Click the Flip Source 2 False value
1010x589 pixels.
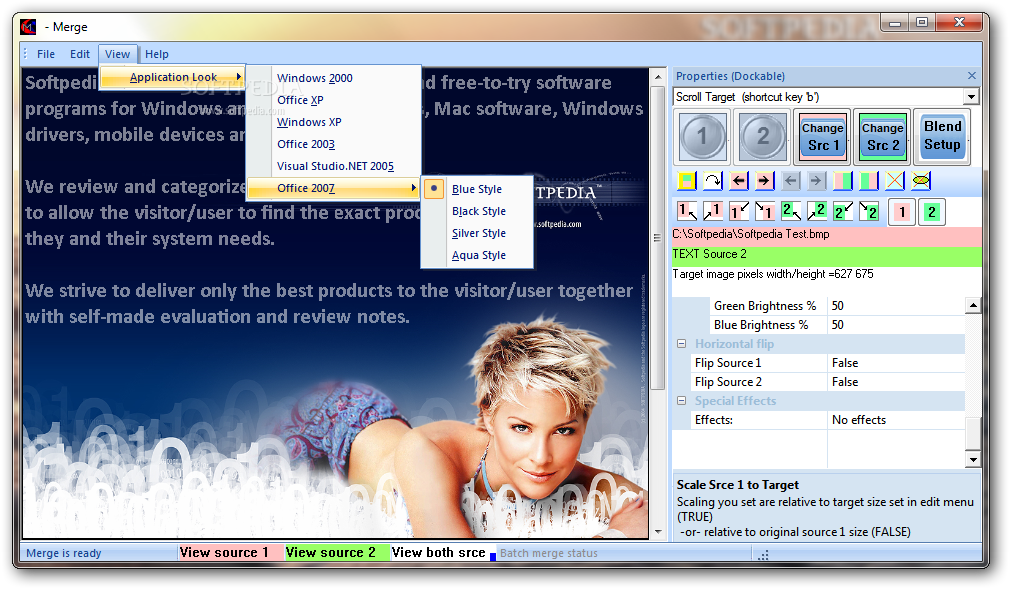coord(895,382)
